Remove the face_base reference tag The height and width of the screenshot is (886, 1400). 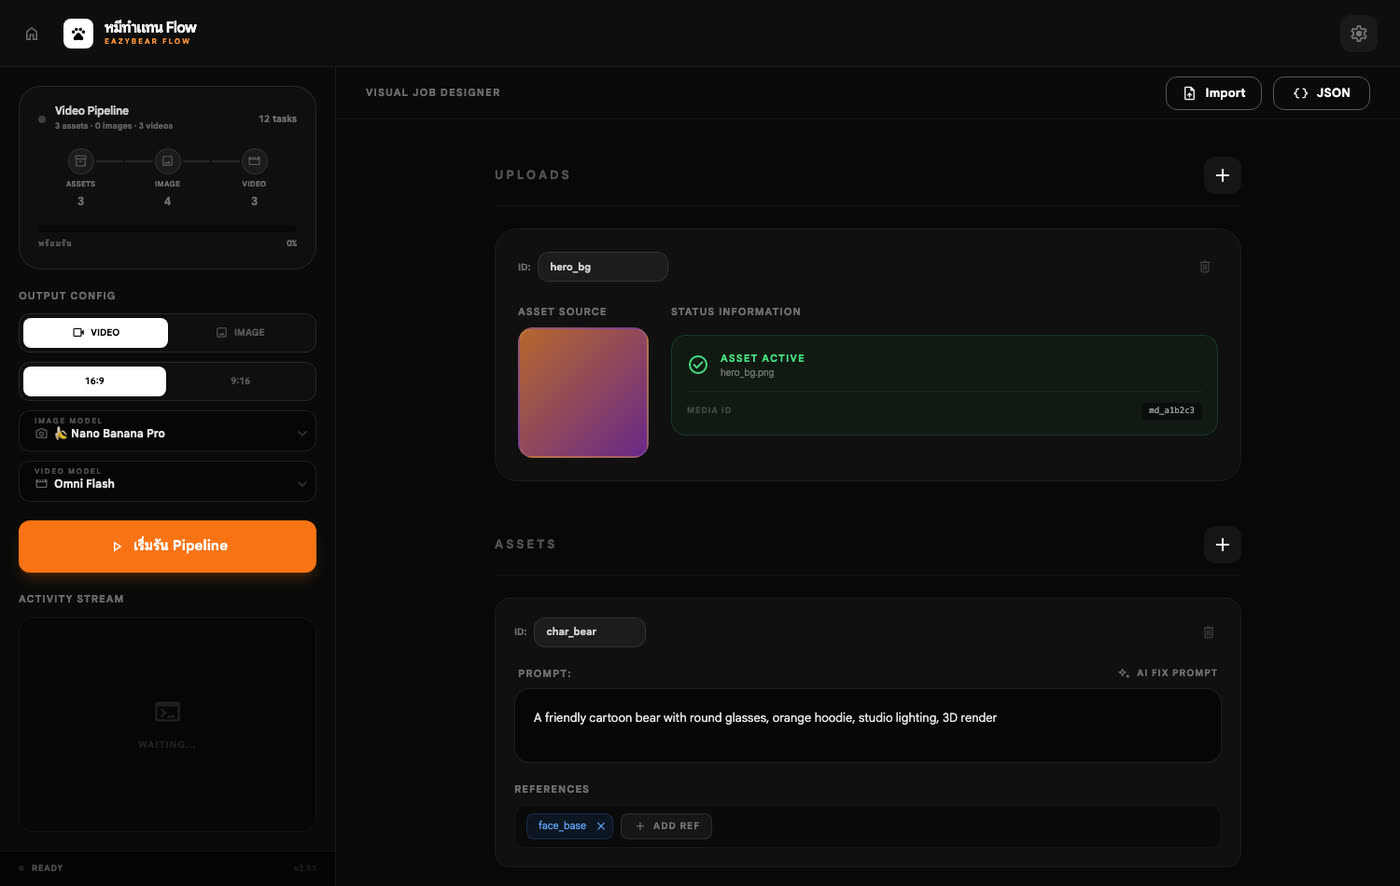[x=601, y=826]
